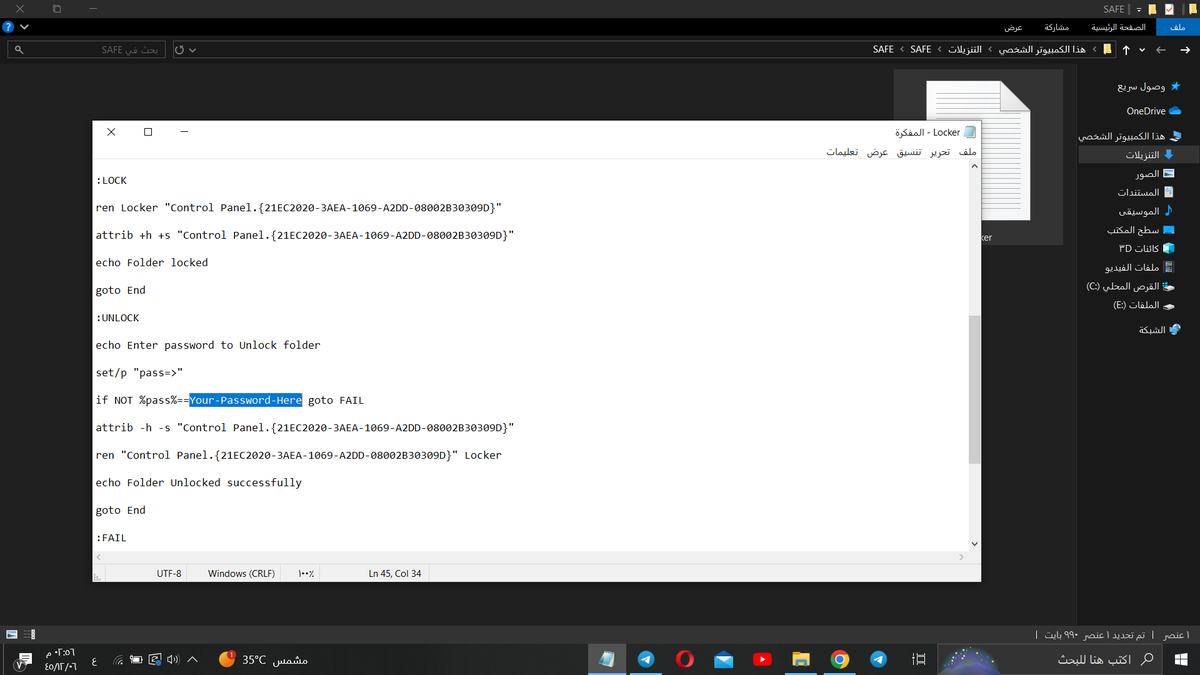Click Explorer help question mark icon
1200x675 pixels.
click(x=9, y=27)
